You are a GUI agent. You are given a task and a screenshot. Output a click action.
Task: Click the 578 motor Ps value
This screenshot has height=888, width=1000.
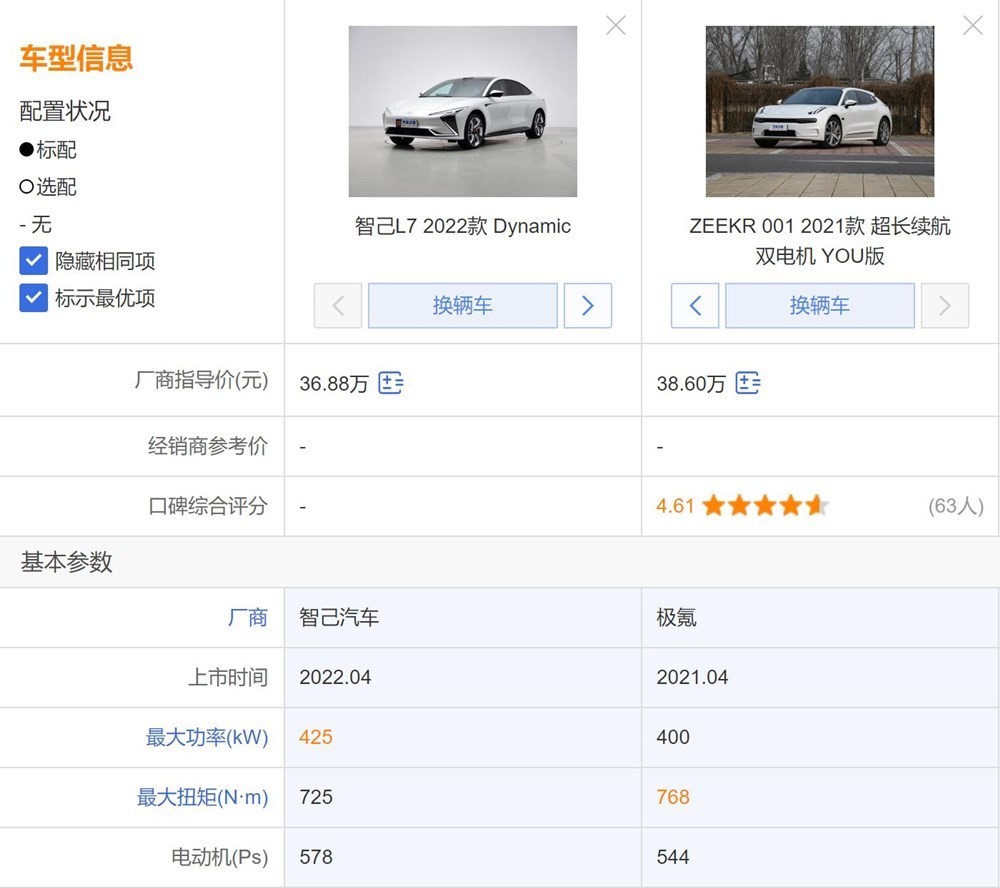click(x=316, y=857)
